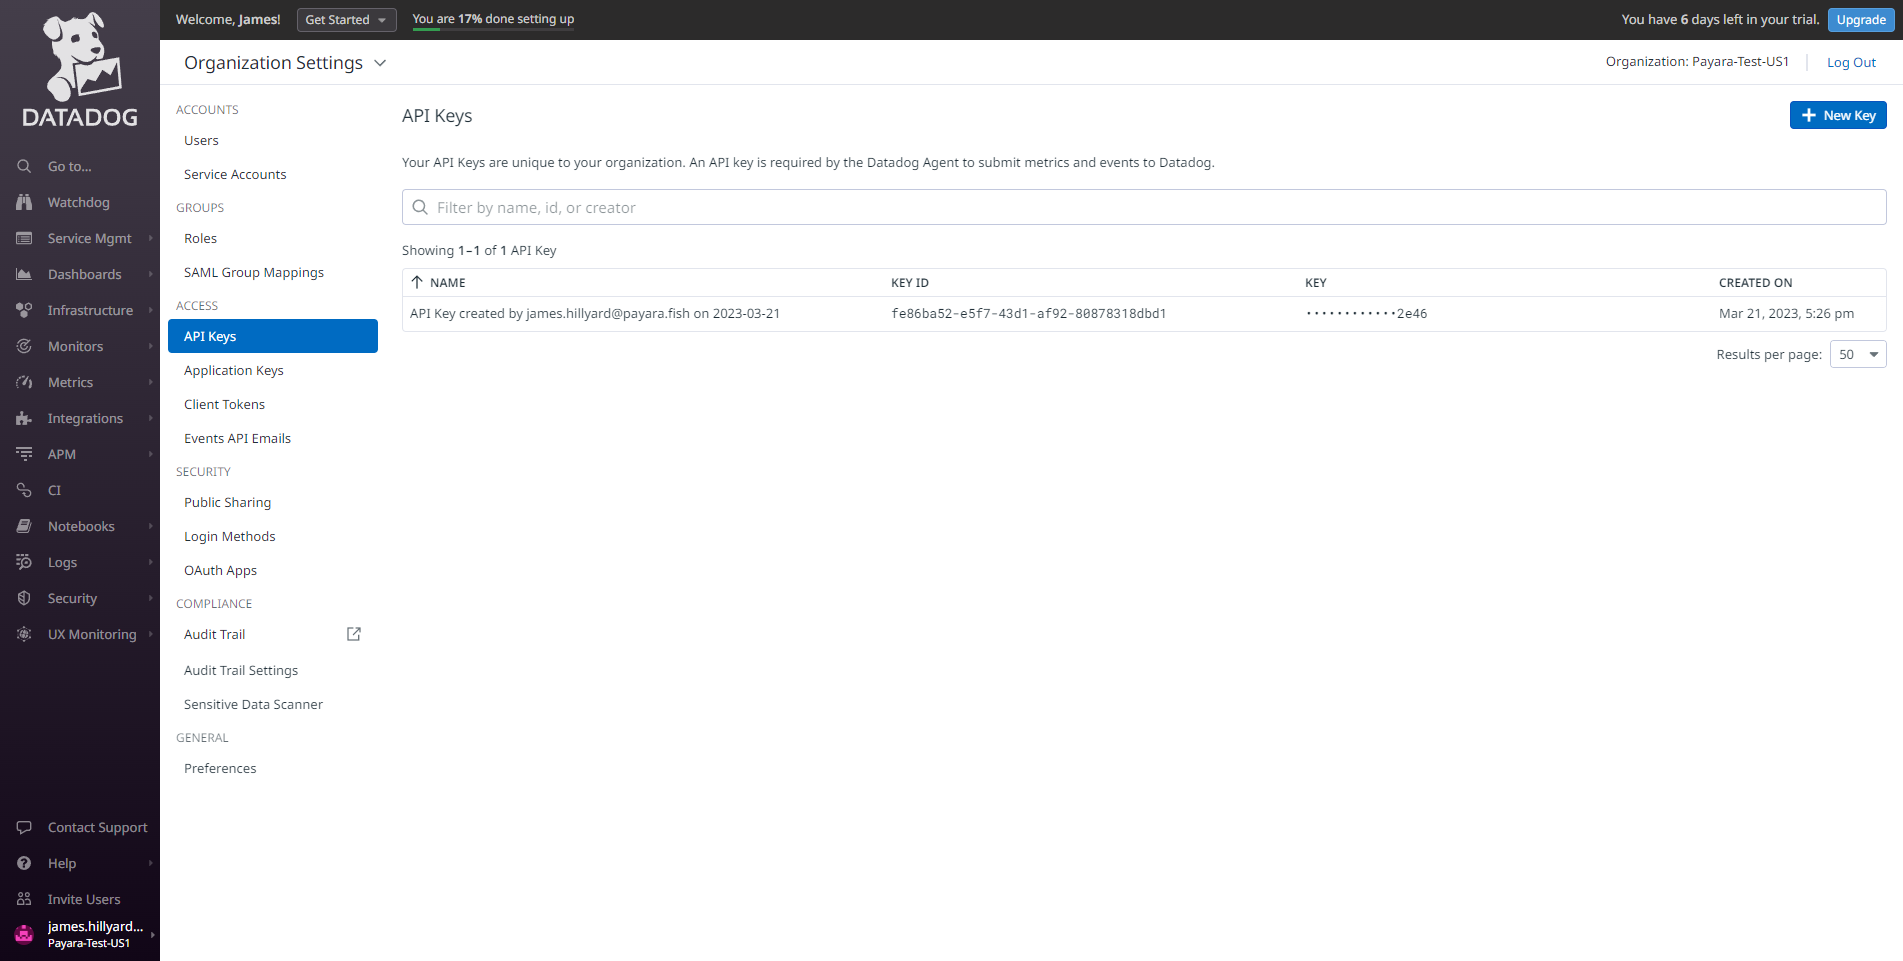This screenshot has height=961, width=1903.
Task: Select the Metrics icon
Action: click(x=24, y=382)
